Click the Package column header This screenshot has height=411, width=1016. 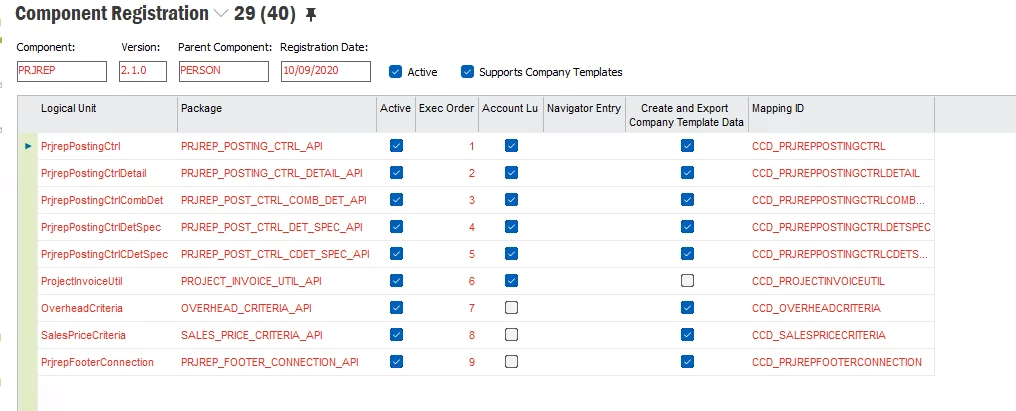click(202, 108)
